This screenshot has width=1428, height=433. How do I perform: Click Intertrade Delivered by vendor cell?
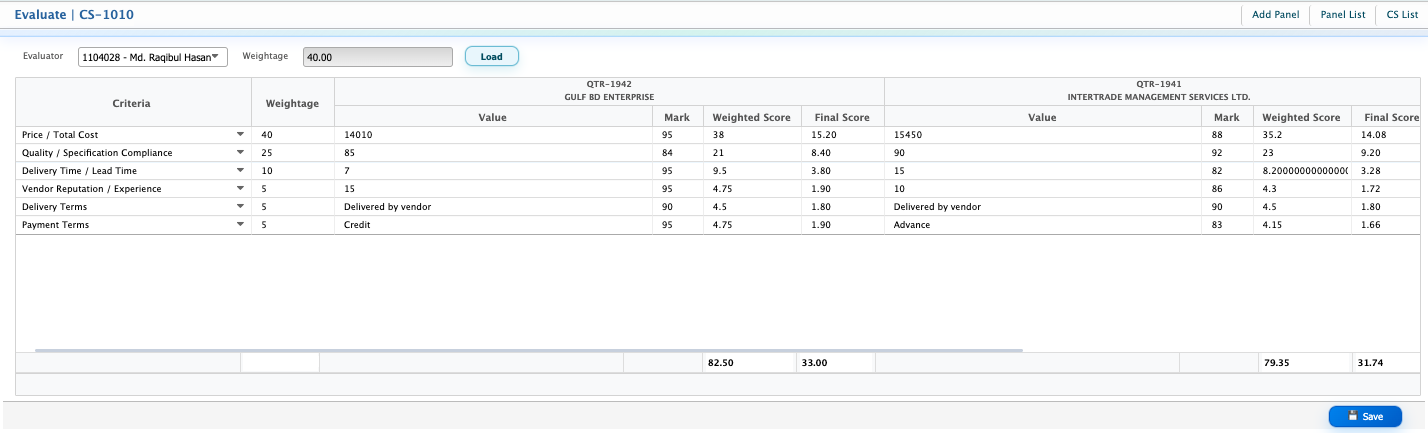[1043, 206]
